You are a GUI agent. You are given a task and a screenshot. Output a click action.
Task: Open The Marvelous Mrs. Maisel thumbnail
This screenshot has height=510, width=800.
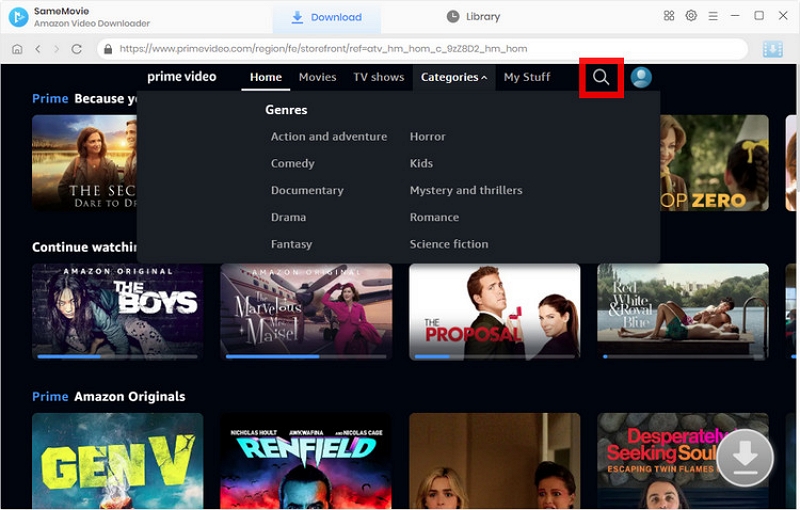pyautogui.click(x=306, y=311)
